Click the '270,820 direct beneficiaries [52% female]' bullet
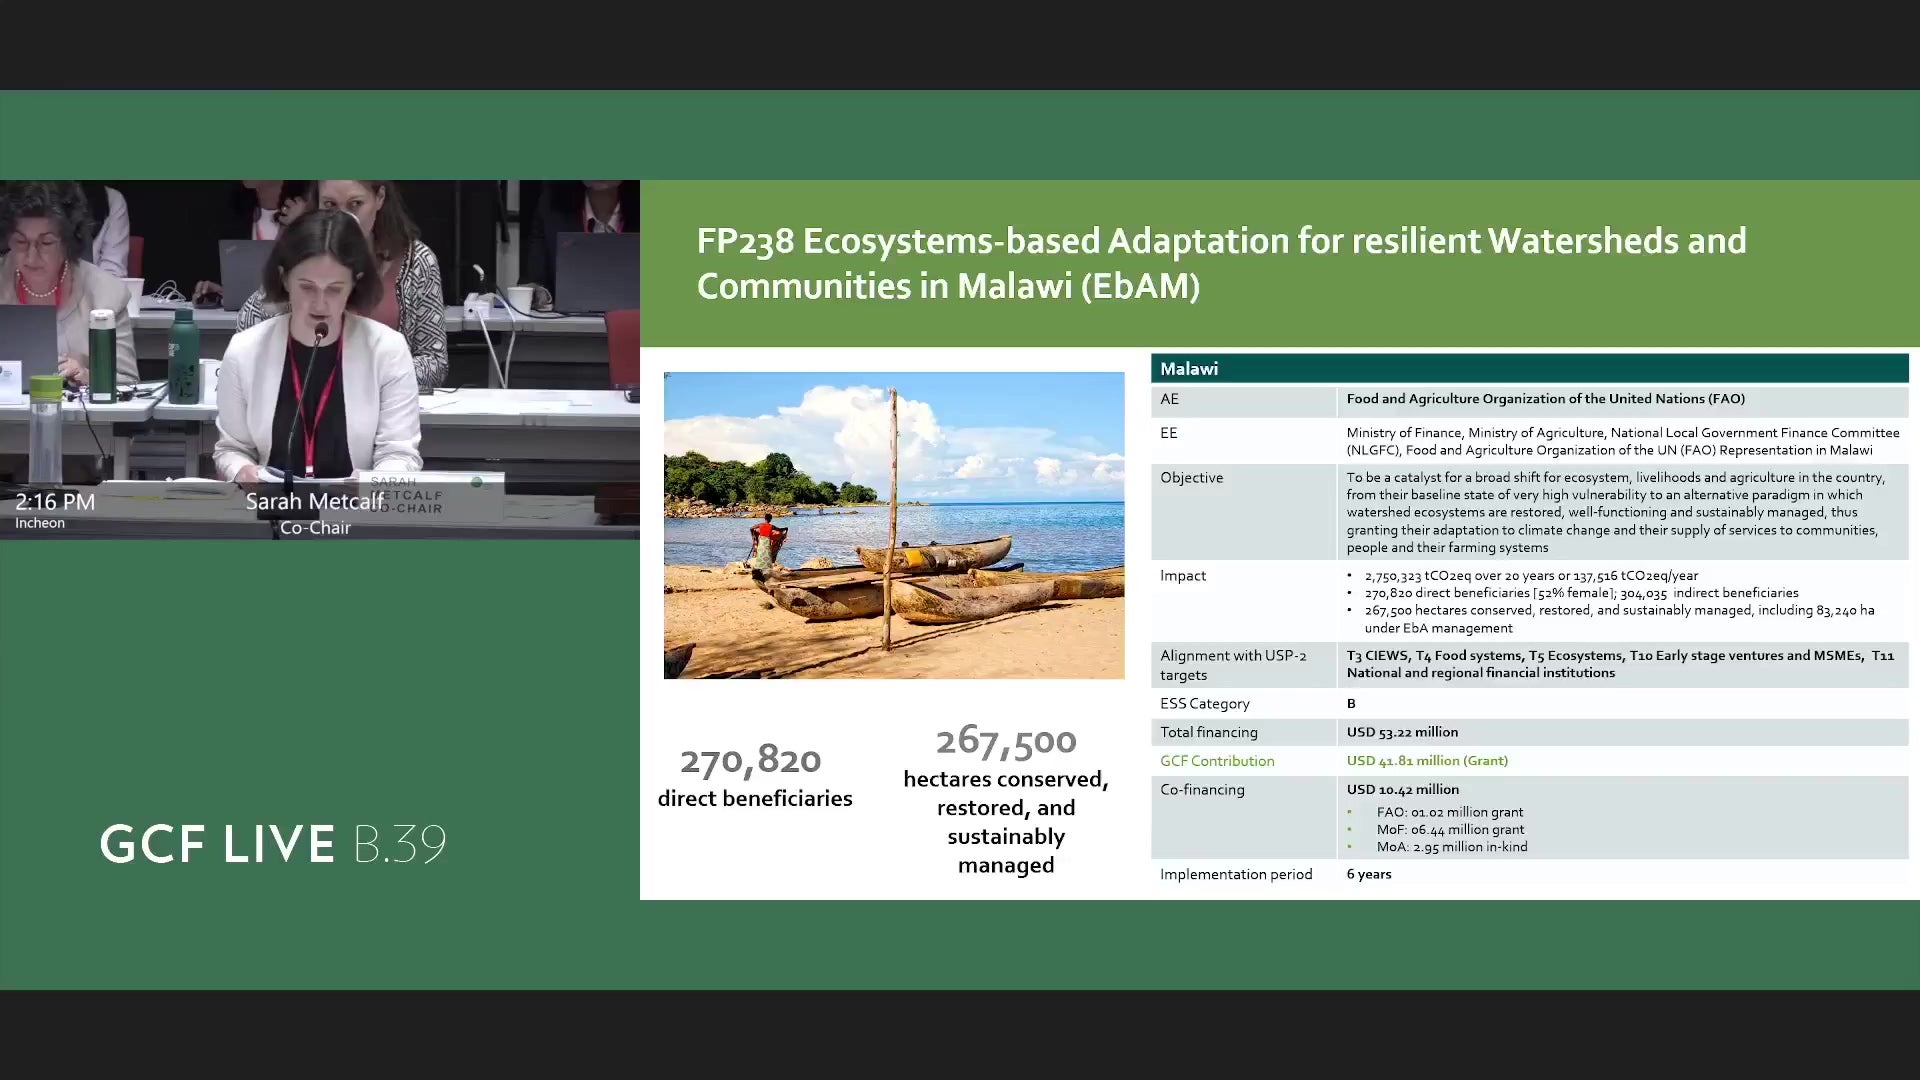This screenshot has height=1080, width=1920. tap(1581, 593)
